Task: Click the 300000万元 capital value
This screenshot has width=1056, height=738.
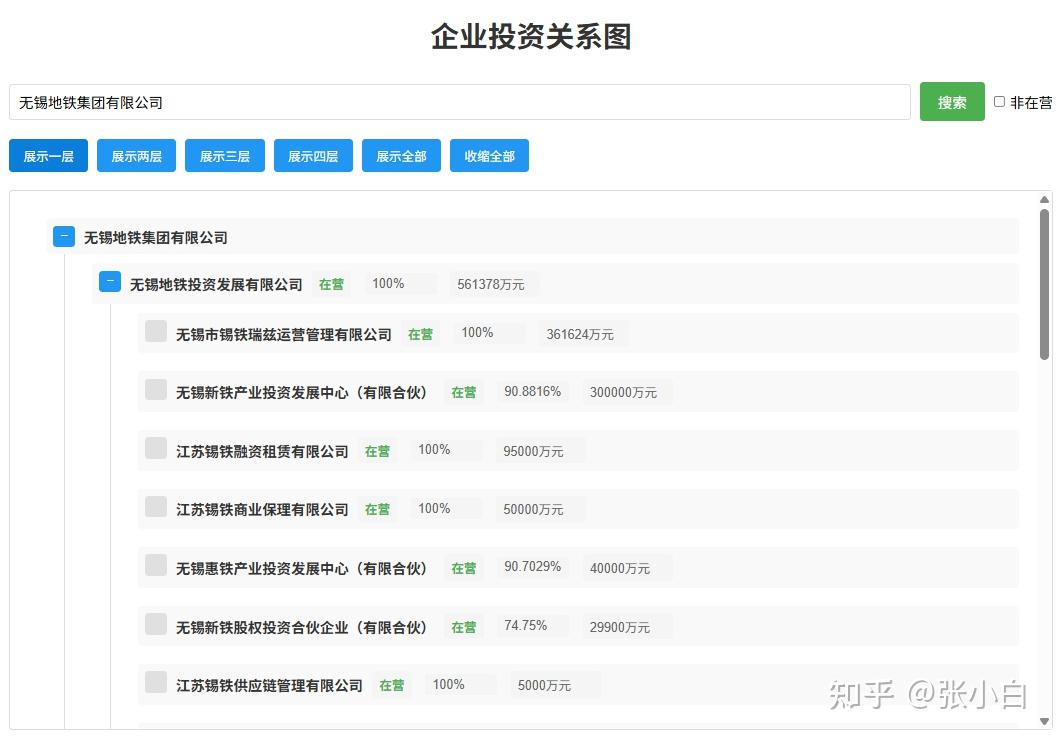Action: point(623,393)
